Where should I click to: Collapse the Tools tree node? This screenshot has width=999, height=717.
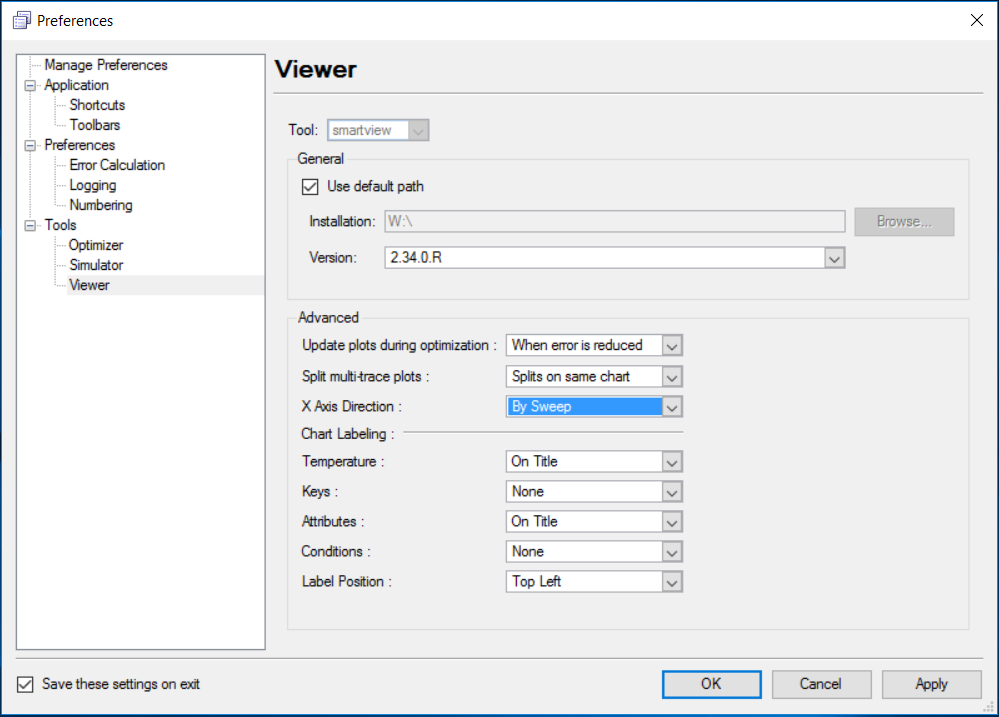[x=30, y=226]
